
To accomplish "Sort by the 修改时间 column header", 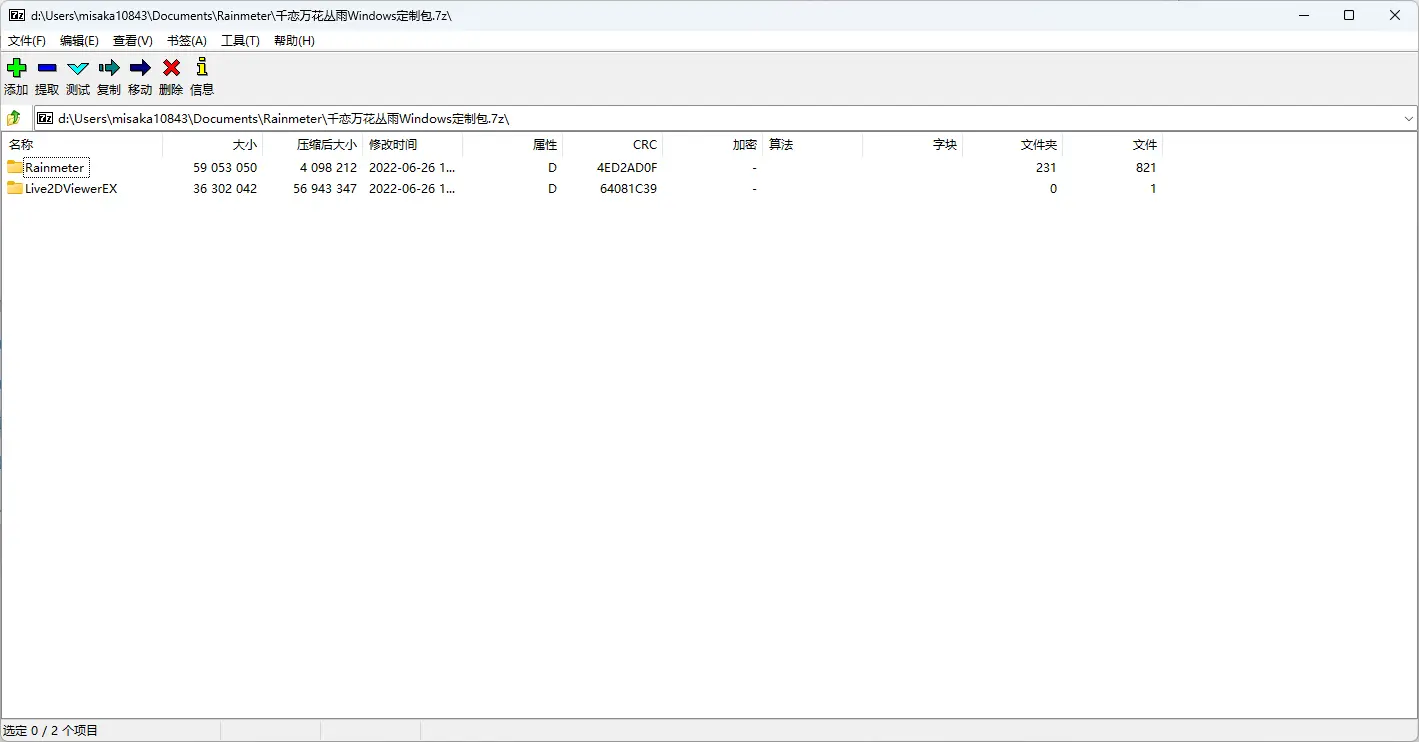I will click(393, 145).
